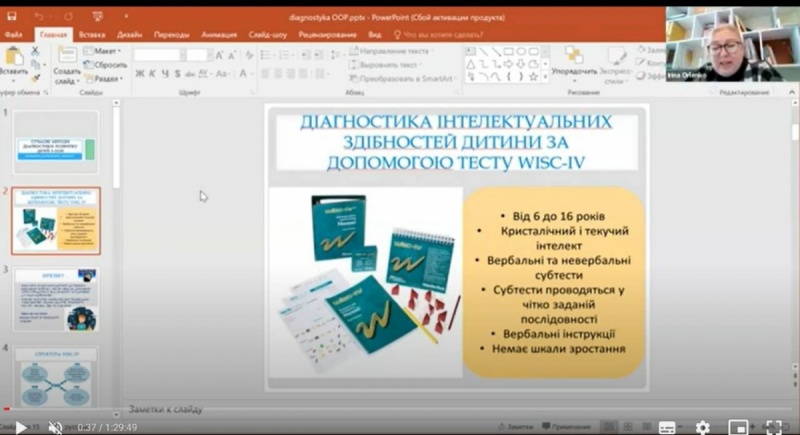Open the Layout (Макет) dropdown
The image size is (800, 435).
[103, 50]
